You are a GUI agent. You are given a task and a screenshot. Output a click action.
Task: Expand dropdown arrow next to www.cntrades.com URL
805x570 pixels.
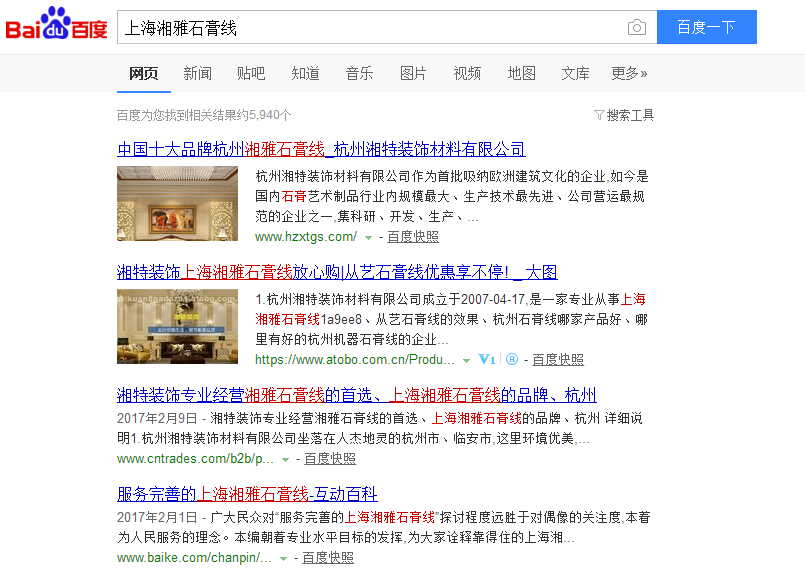[x=285, y=460]
